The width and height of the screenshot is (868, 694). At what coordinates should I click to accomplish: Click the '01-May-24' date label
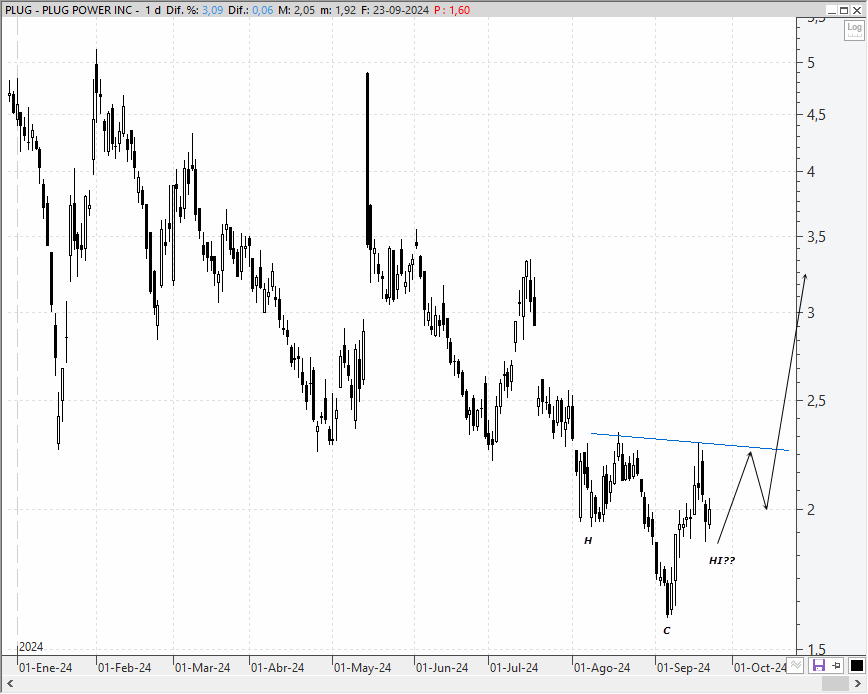[x=363, y=668]
